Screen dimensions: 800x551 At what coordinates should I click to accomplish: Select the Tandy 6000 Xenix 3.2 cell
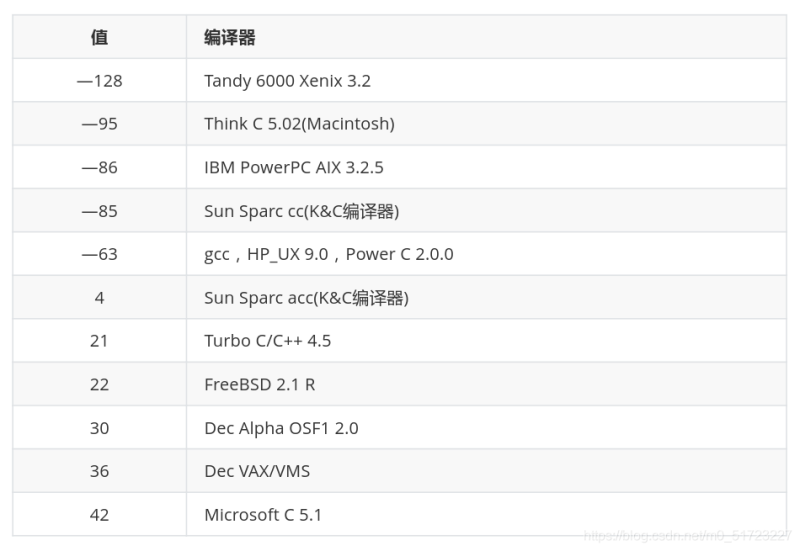pos(287,81)
